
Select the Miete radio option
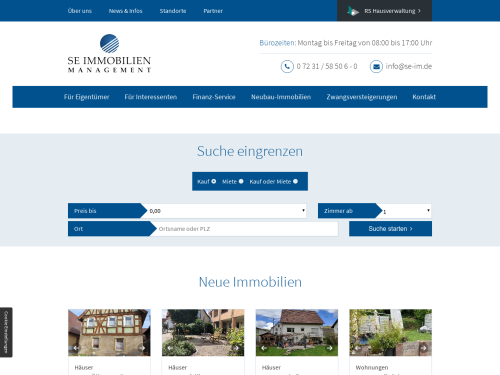pos(241,181)
